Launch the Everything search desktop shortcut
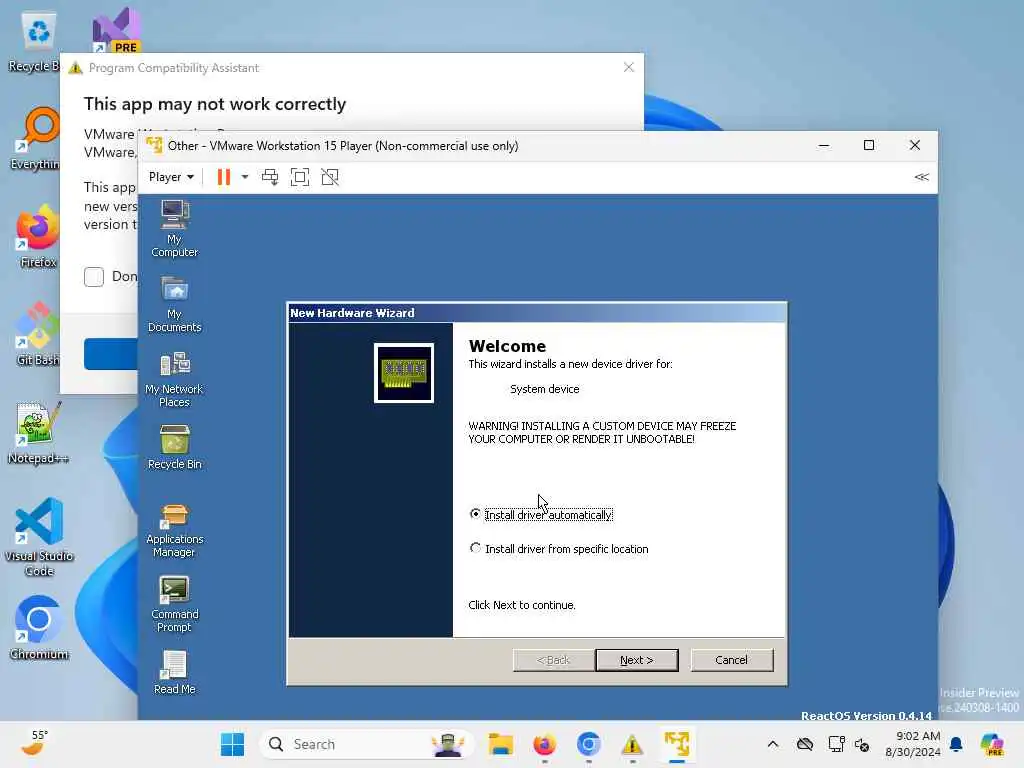Screen dimensions: 1024x768 pyautogui.click(x=37, y=138)
